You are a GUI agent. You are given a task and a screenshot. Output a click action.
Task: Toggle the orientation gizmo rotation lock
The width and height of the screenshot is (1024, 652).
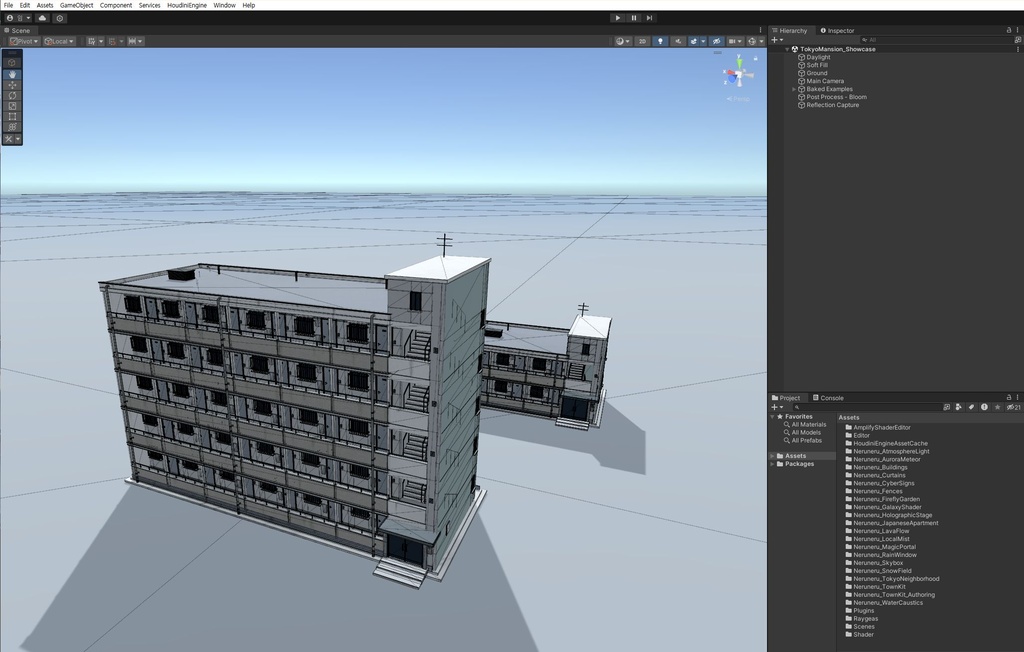pos(756,58)
